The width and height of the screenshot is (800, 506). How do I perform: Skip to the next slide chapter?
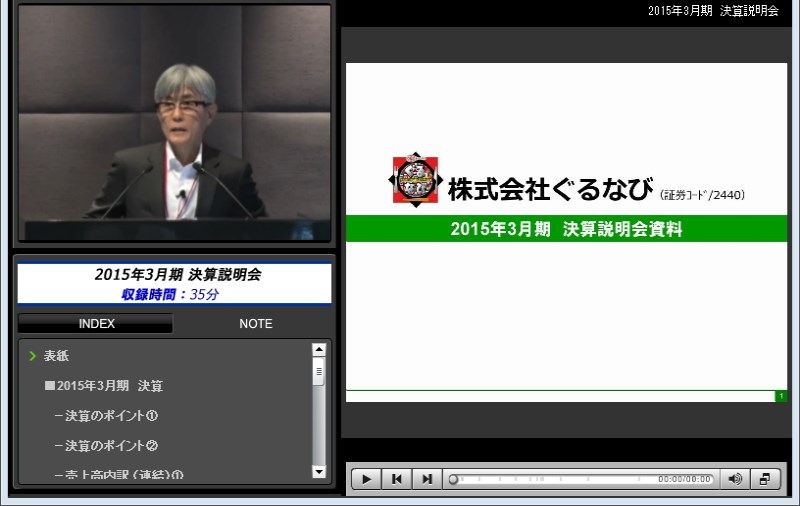[427, 479]
